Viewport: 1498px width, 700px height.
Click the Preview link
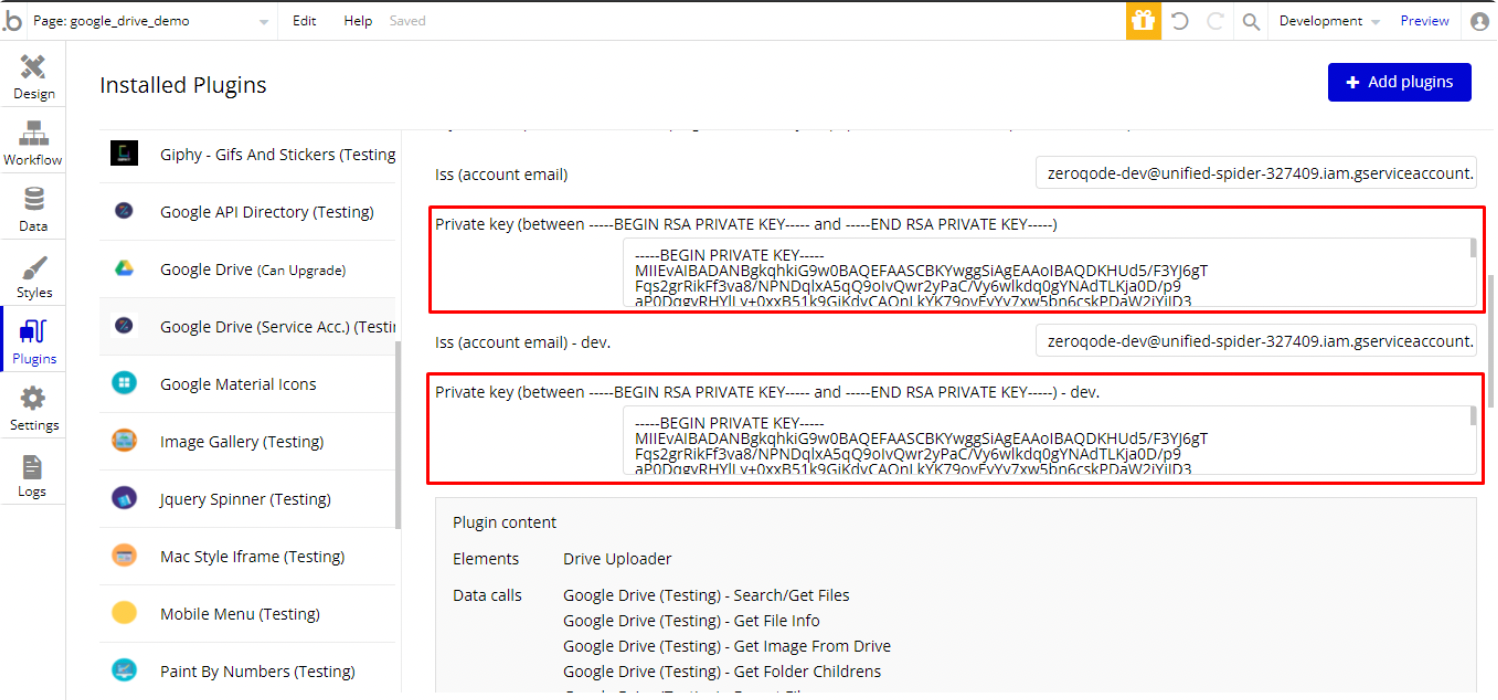(x=1425, y=20)
